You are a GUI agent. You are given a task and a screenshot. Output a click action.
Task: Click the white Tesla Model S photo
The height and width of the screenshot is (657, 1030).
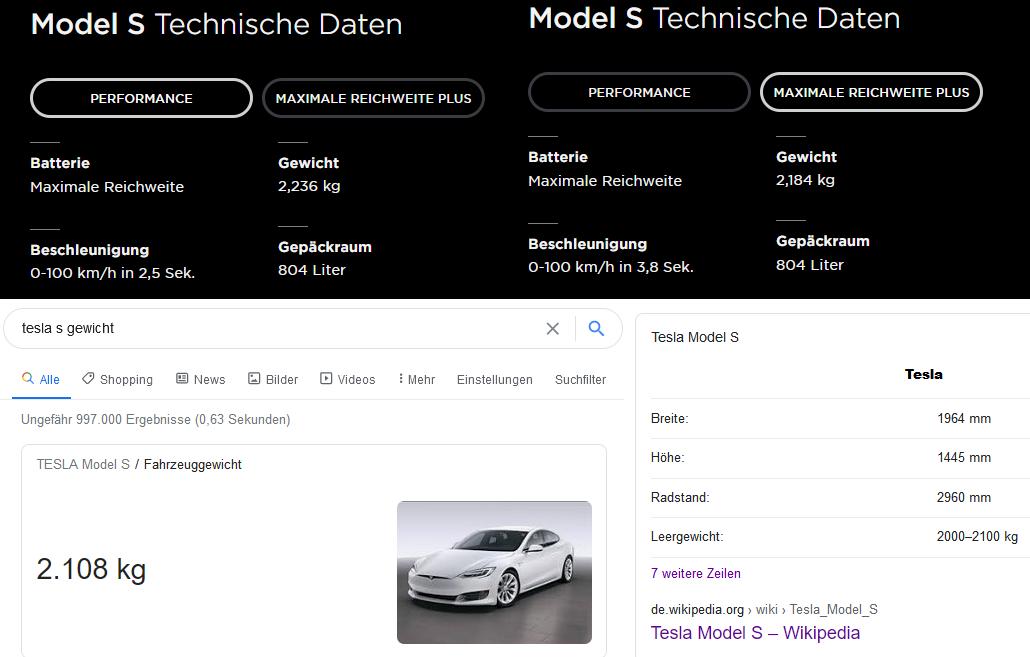click(494, 572)
